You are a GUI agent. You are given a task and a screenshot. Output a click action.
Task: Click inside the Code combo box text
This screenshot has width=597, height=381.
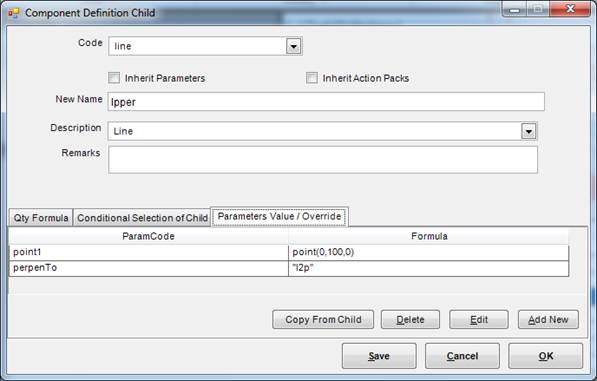[x=197, y=46]
